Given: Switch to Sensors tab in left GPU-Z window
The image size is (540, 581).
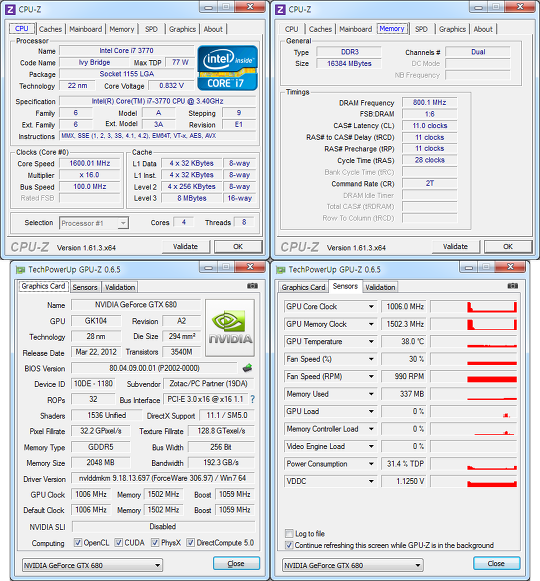Looking at the screenshot, I should click(85, 287).
